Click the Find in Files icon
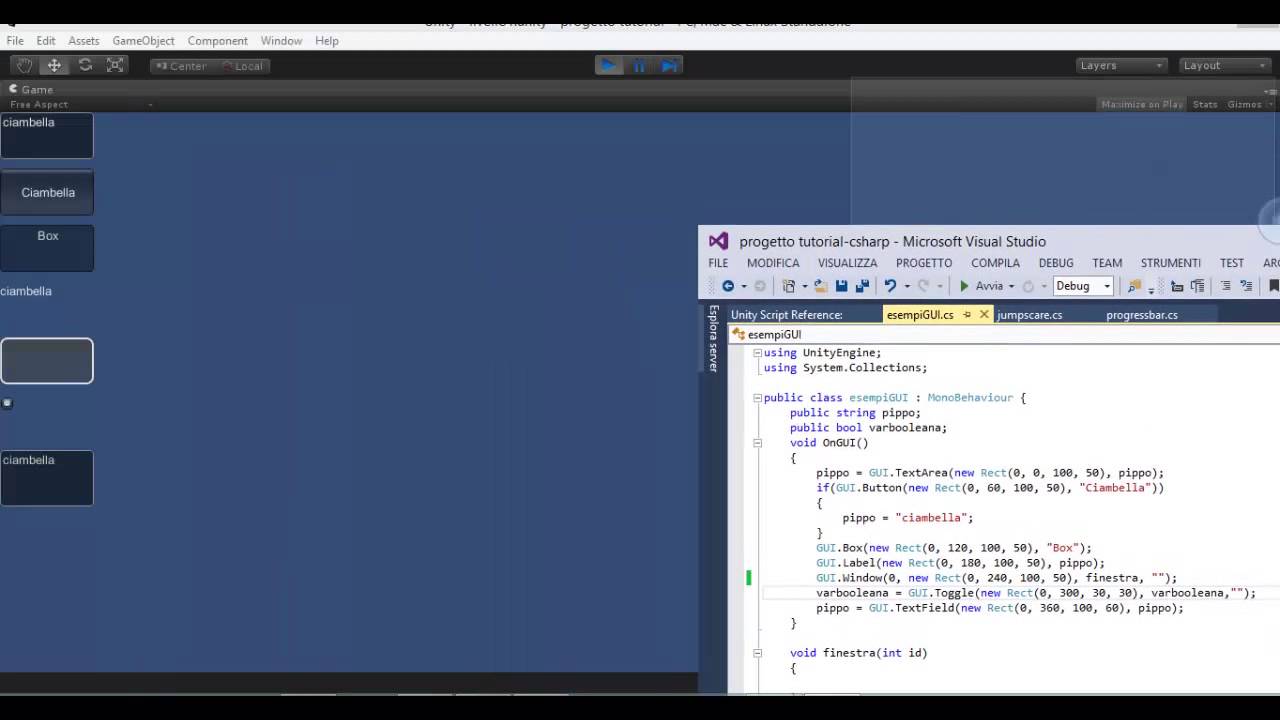The height and width of the screenshot is (720, 1280). 1134,286
